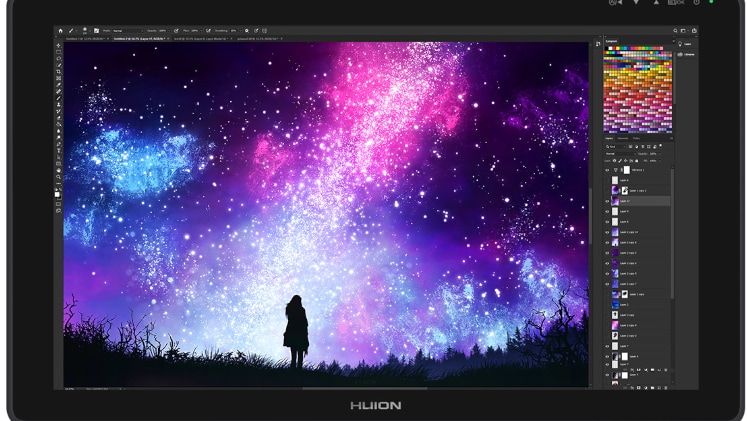This screenshot has height=421, width=747.
Task: Switch to the Paths tab
Action: point(636,138)
